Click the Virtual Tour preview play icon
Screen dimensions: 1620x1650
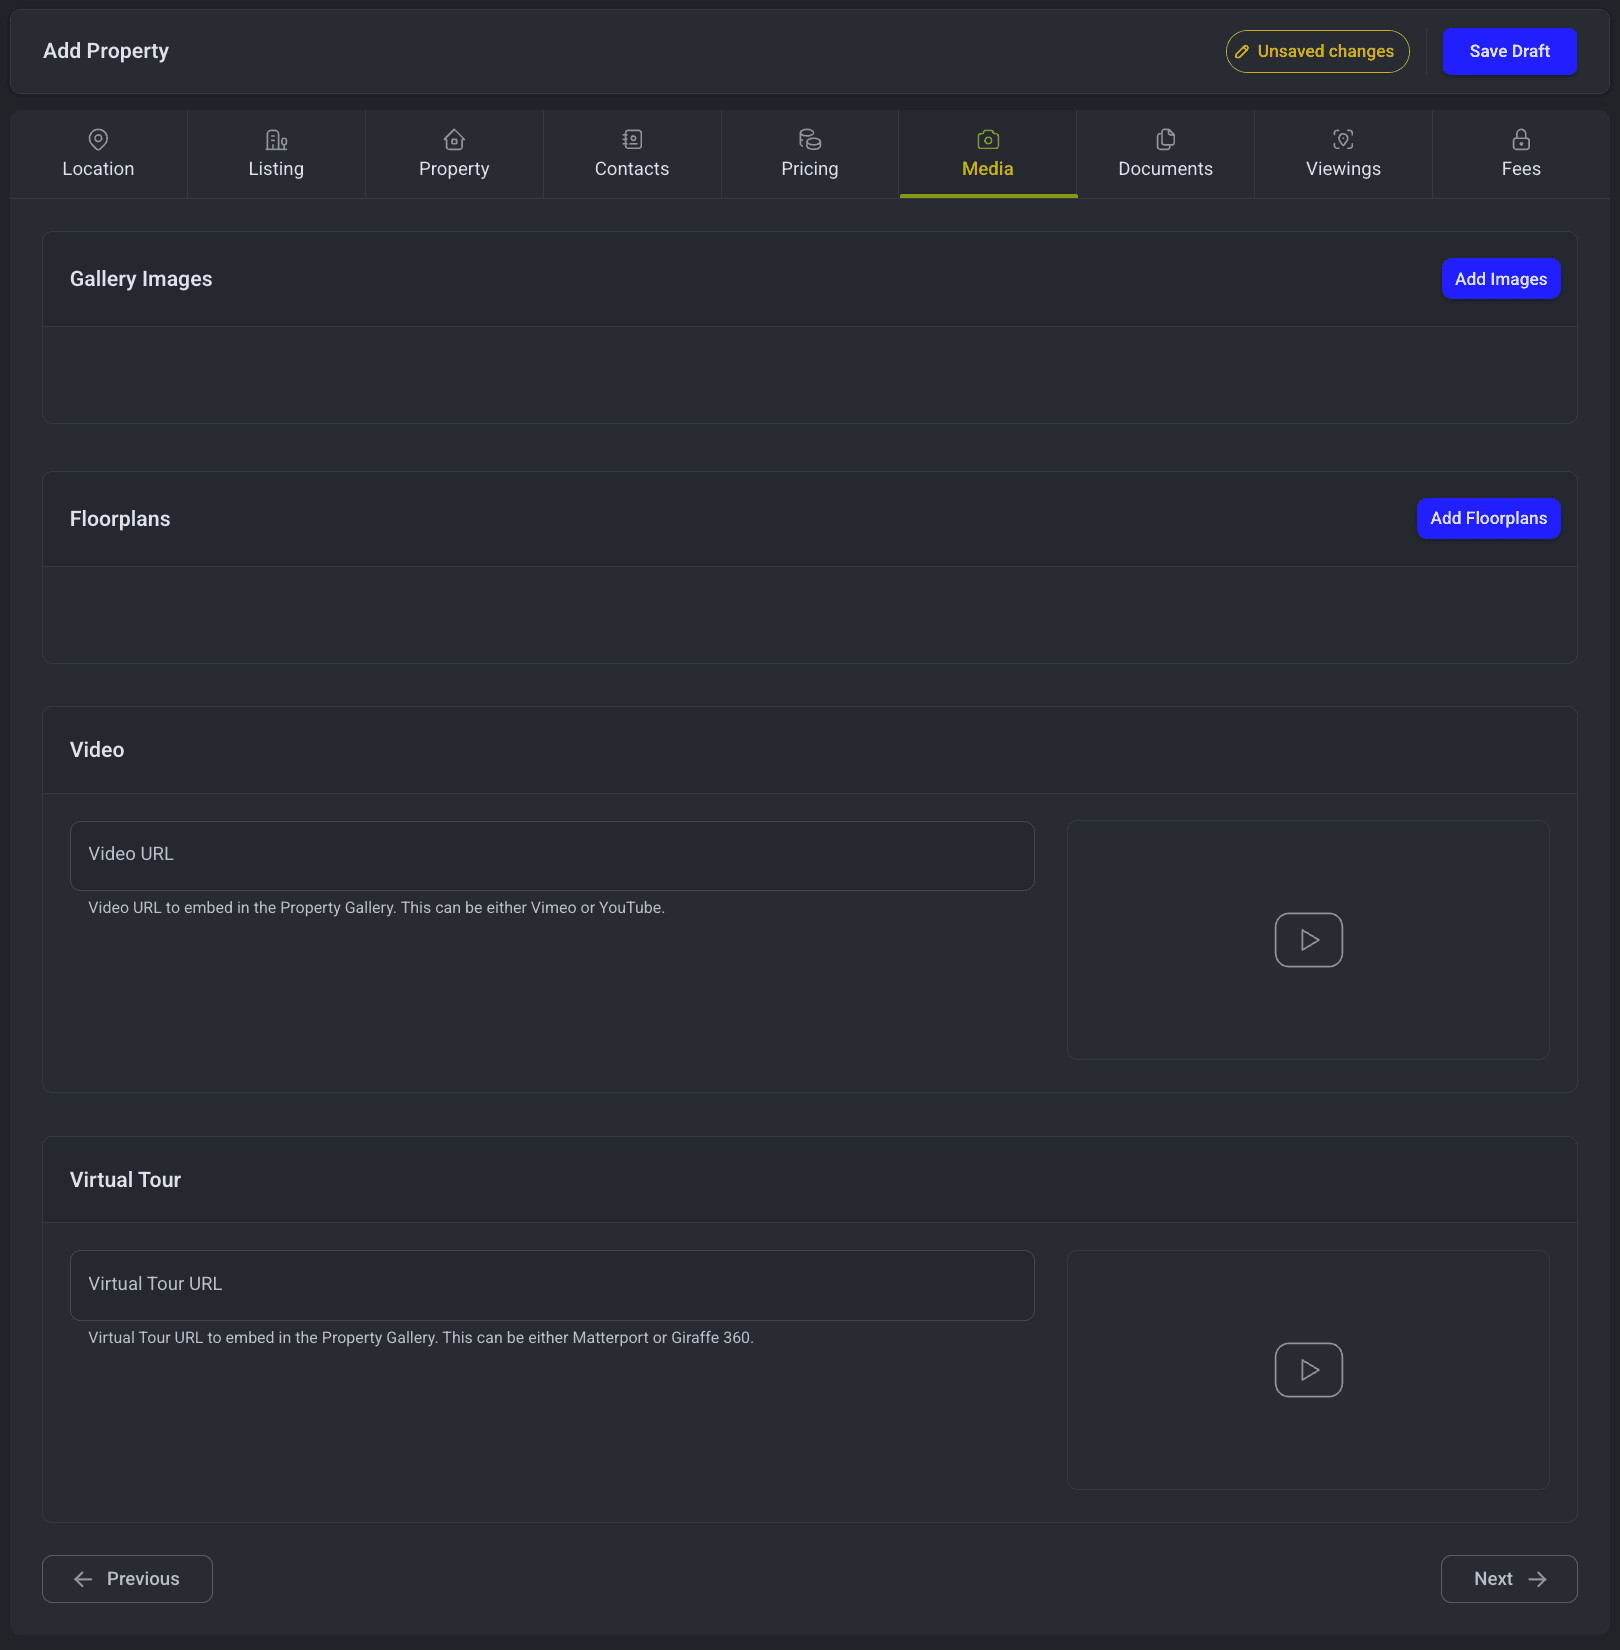click(x=1309, y=1370)
